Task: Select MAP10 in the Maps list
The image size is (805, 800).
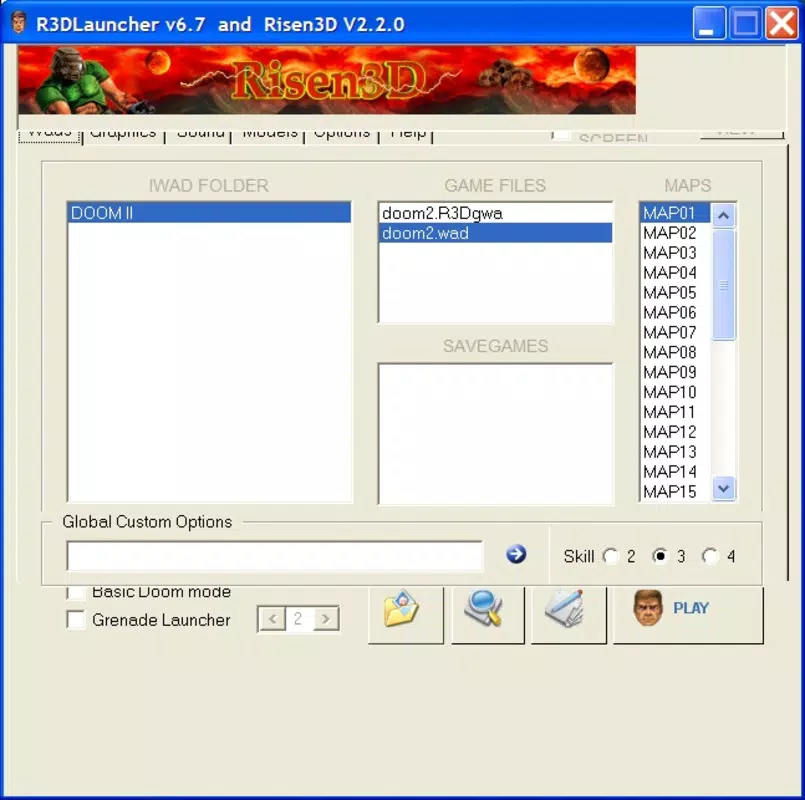Action: point(675,392)
